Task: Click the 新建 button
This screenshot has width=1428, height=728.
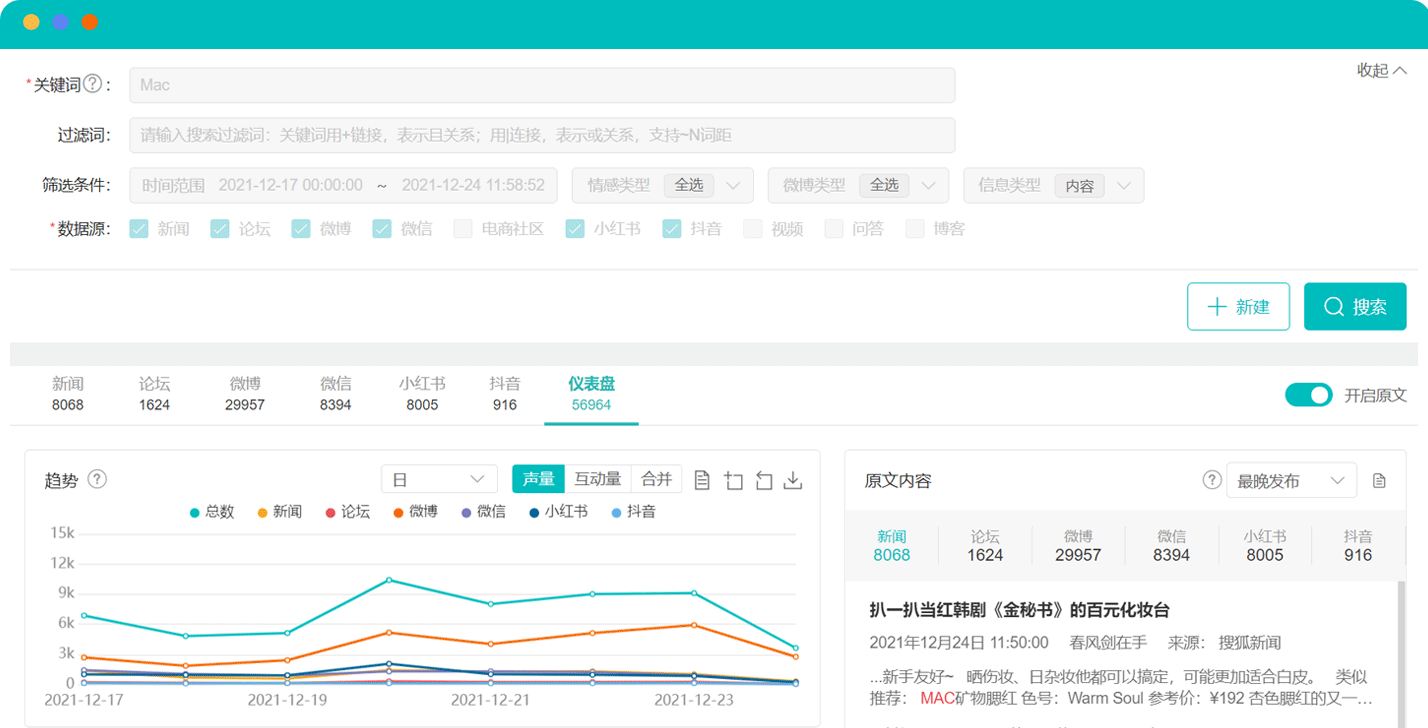Action: 1238,307
